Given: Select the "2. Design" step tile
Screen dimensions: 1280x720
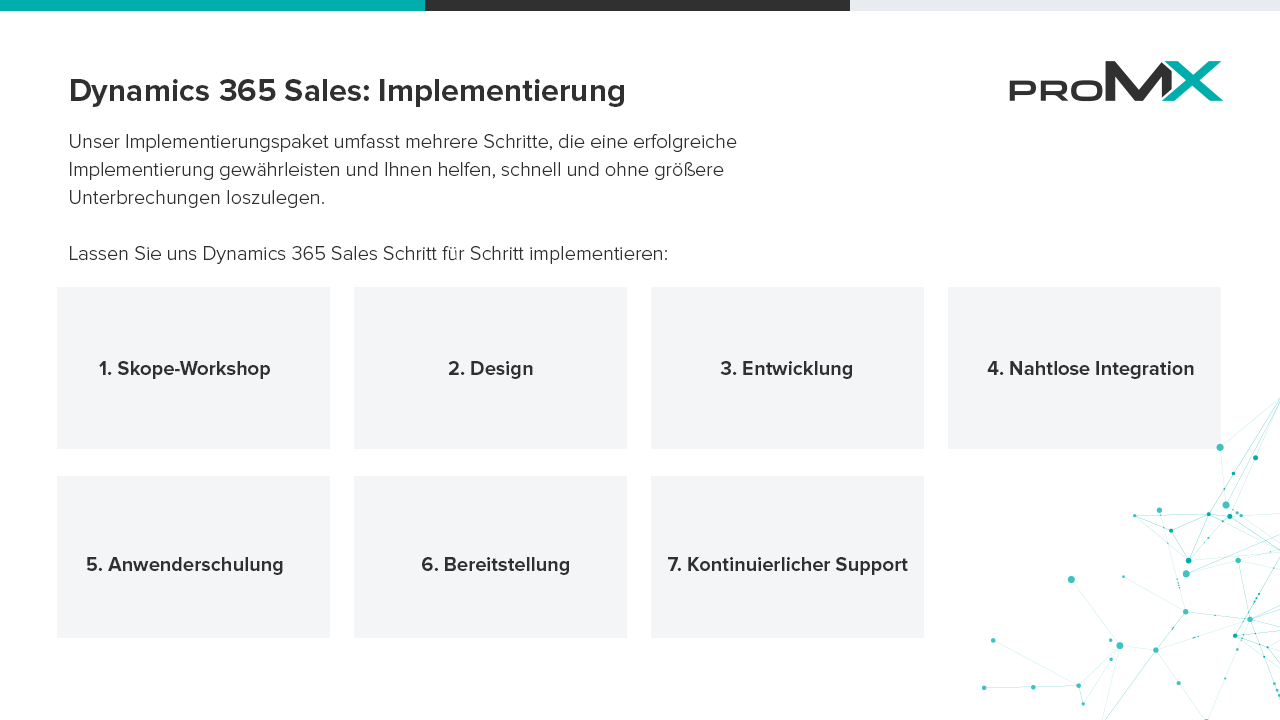Looking at the screenshot, I should point(490,368).
